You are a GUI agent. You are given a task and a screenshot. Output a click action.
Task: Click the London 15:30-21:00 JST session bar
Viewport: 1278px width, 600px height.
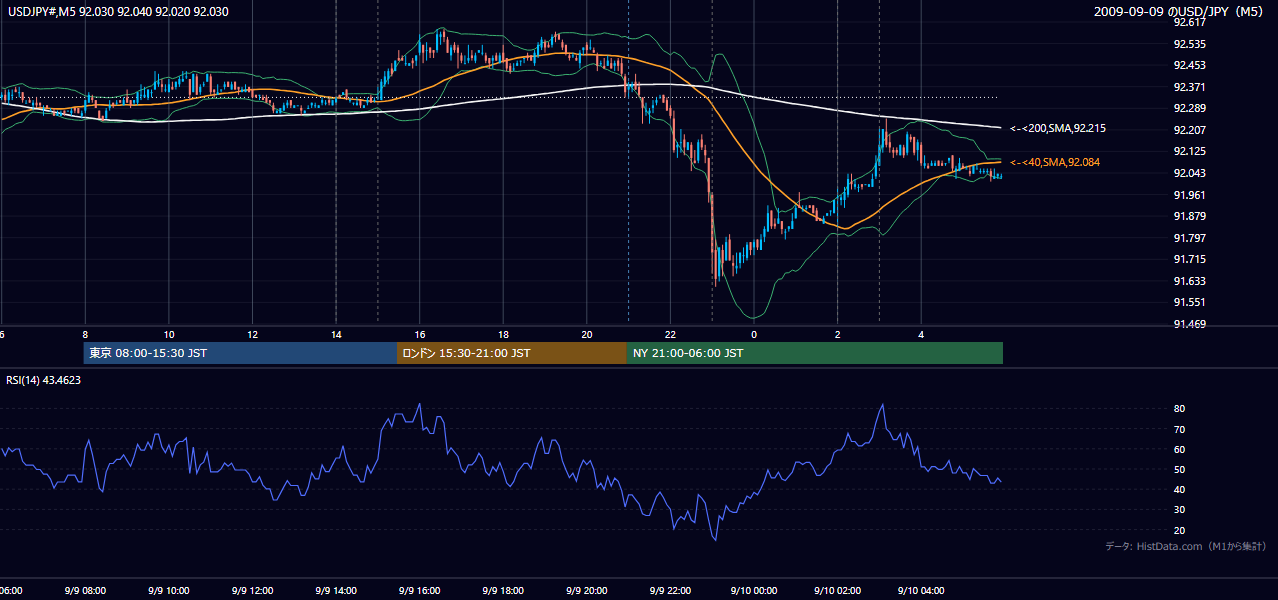click(x=512, y=353)
